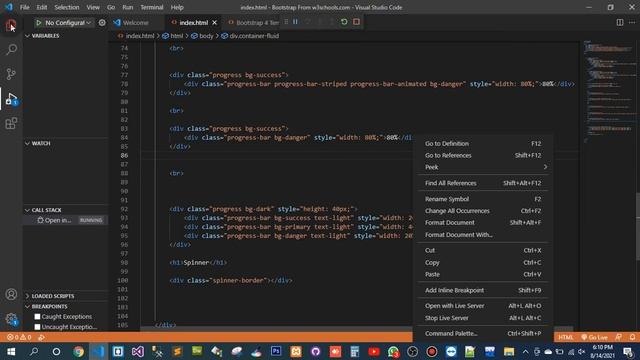Stop the debug session
This screenshot has width=640, height=360.
click(356, 22)
